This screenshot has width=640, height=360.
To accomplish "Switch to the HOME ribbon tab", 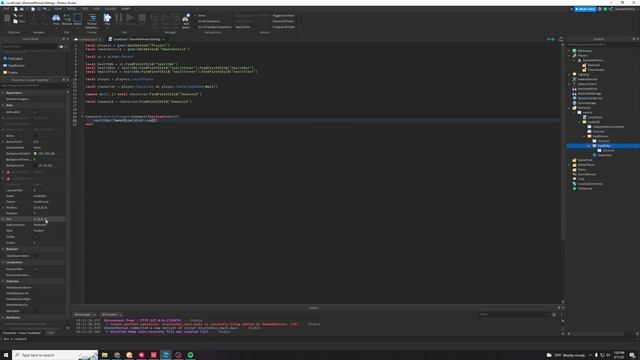I will click(58, 9).
